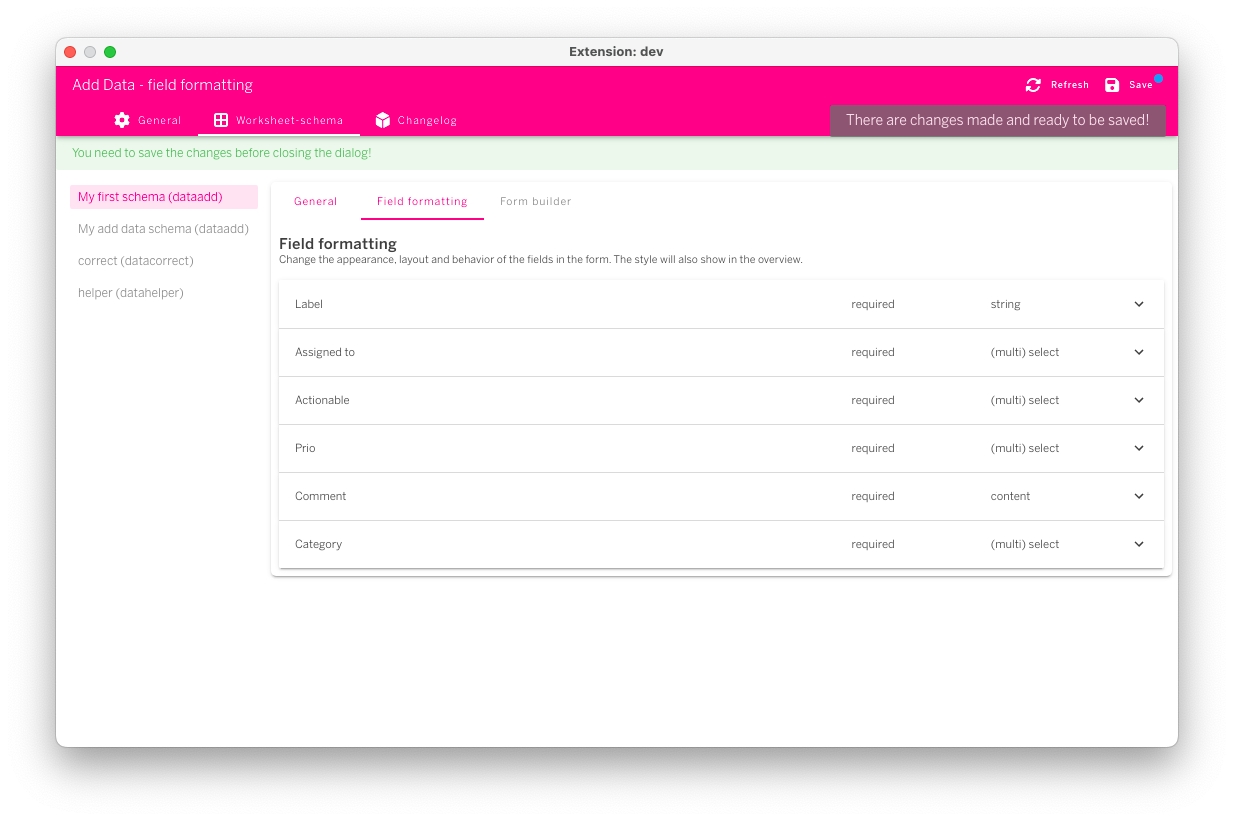Expand the Prio field chevron
1234x821 pixels.
coord(1138,448)
